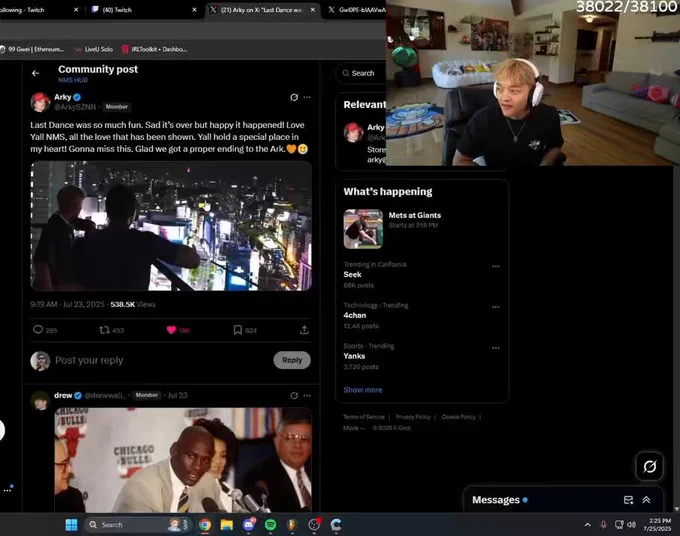This screenshot has width=680, height=536.
Task: Search from the Windows taskbar search box
Action: click(138, 525)
